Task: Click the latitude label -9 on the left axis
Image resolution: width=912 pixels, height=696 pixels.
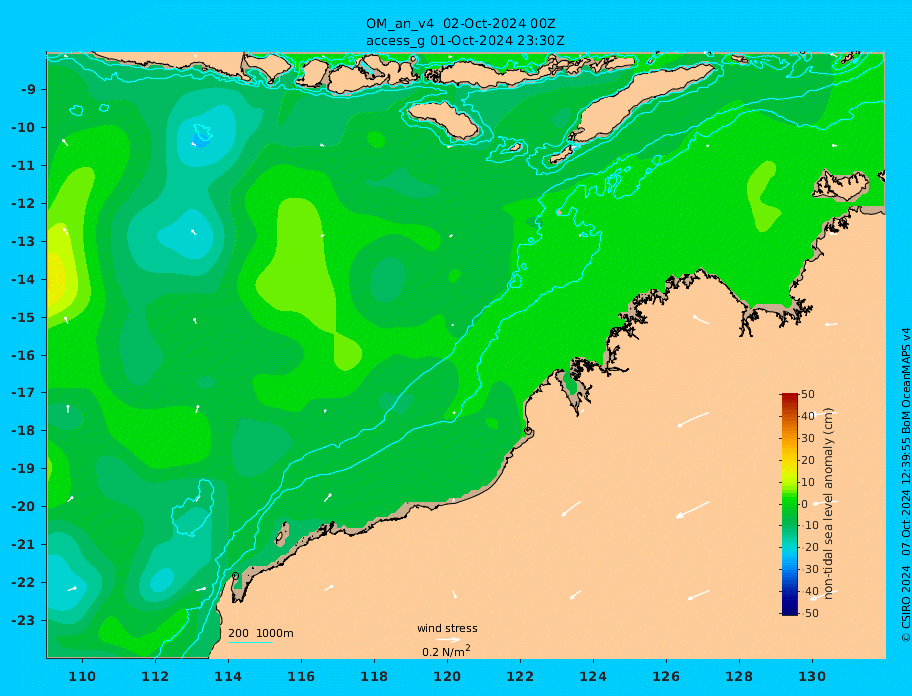Action: pyautogui.click(x=28, y=90)
